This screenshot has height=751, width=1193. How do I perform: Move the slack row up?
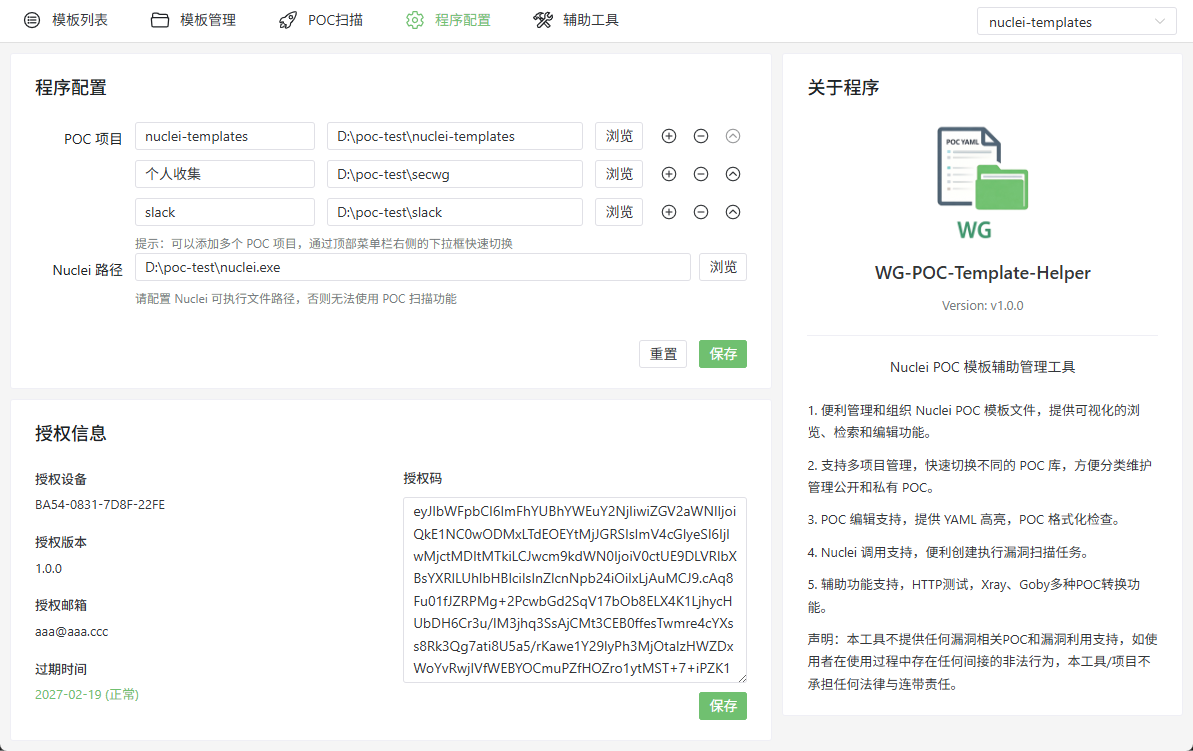tap(733, 212)
